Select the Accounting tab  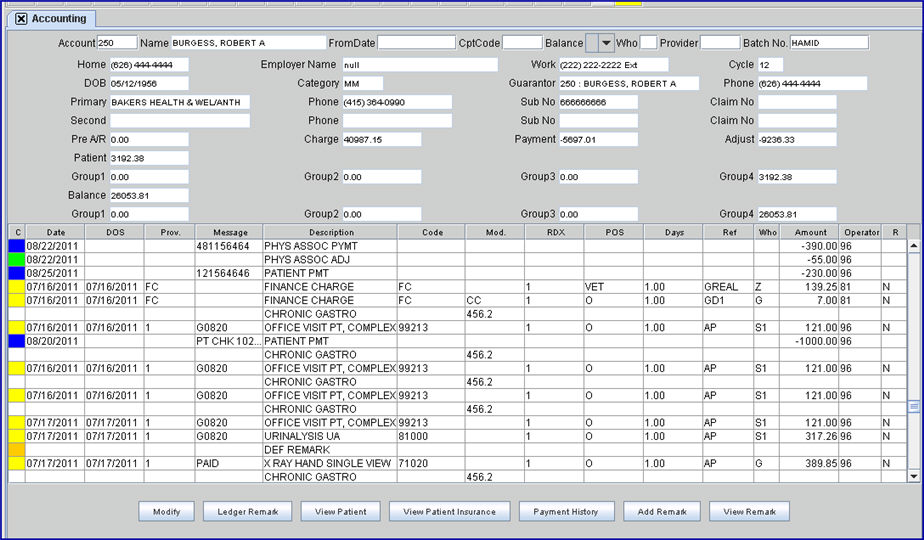pos(51,19)
